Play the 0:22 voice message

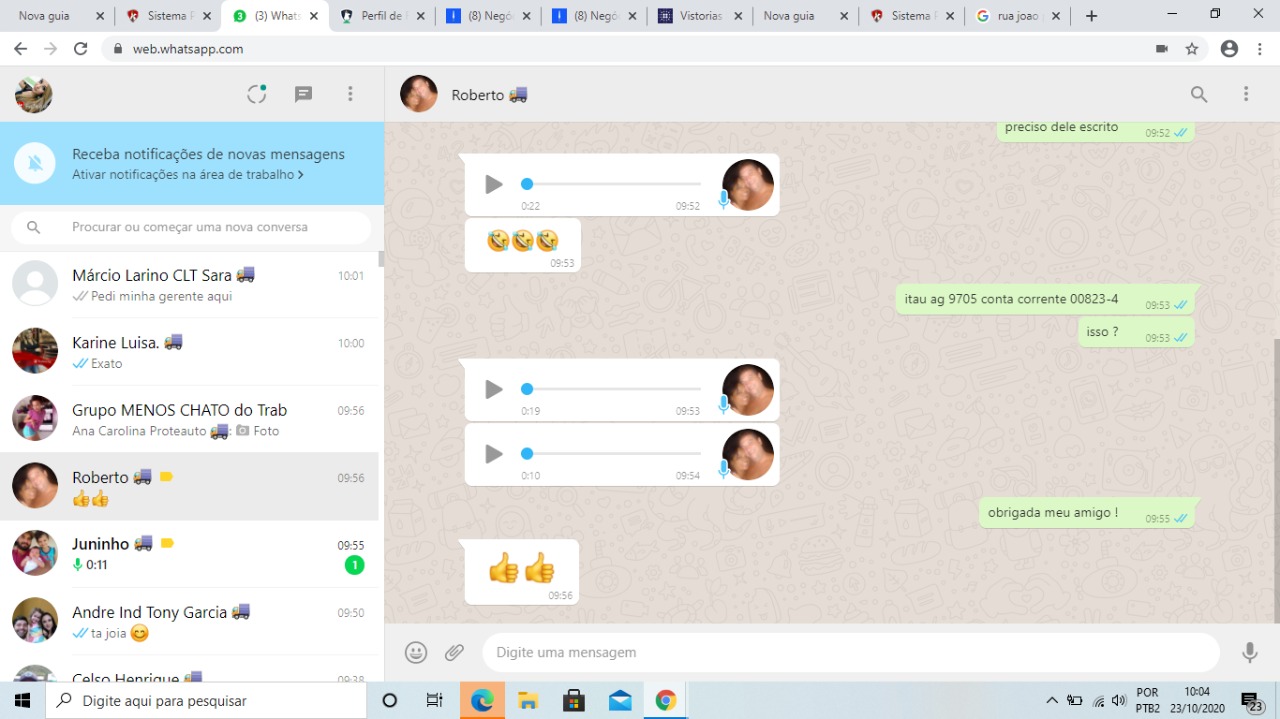493,184
